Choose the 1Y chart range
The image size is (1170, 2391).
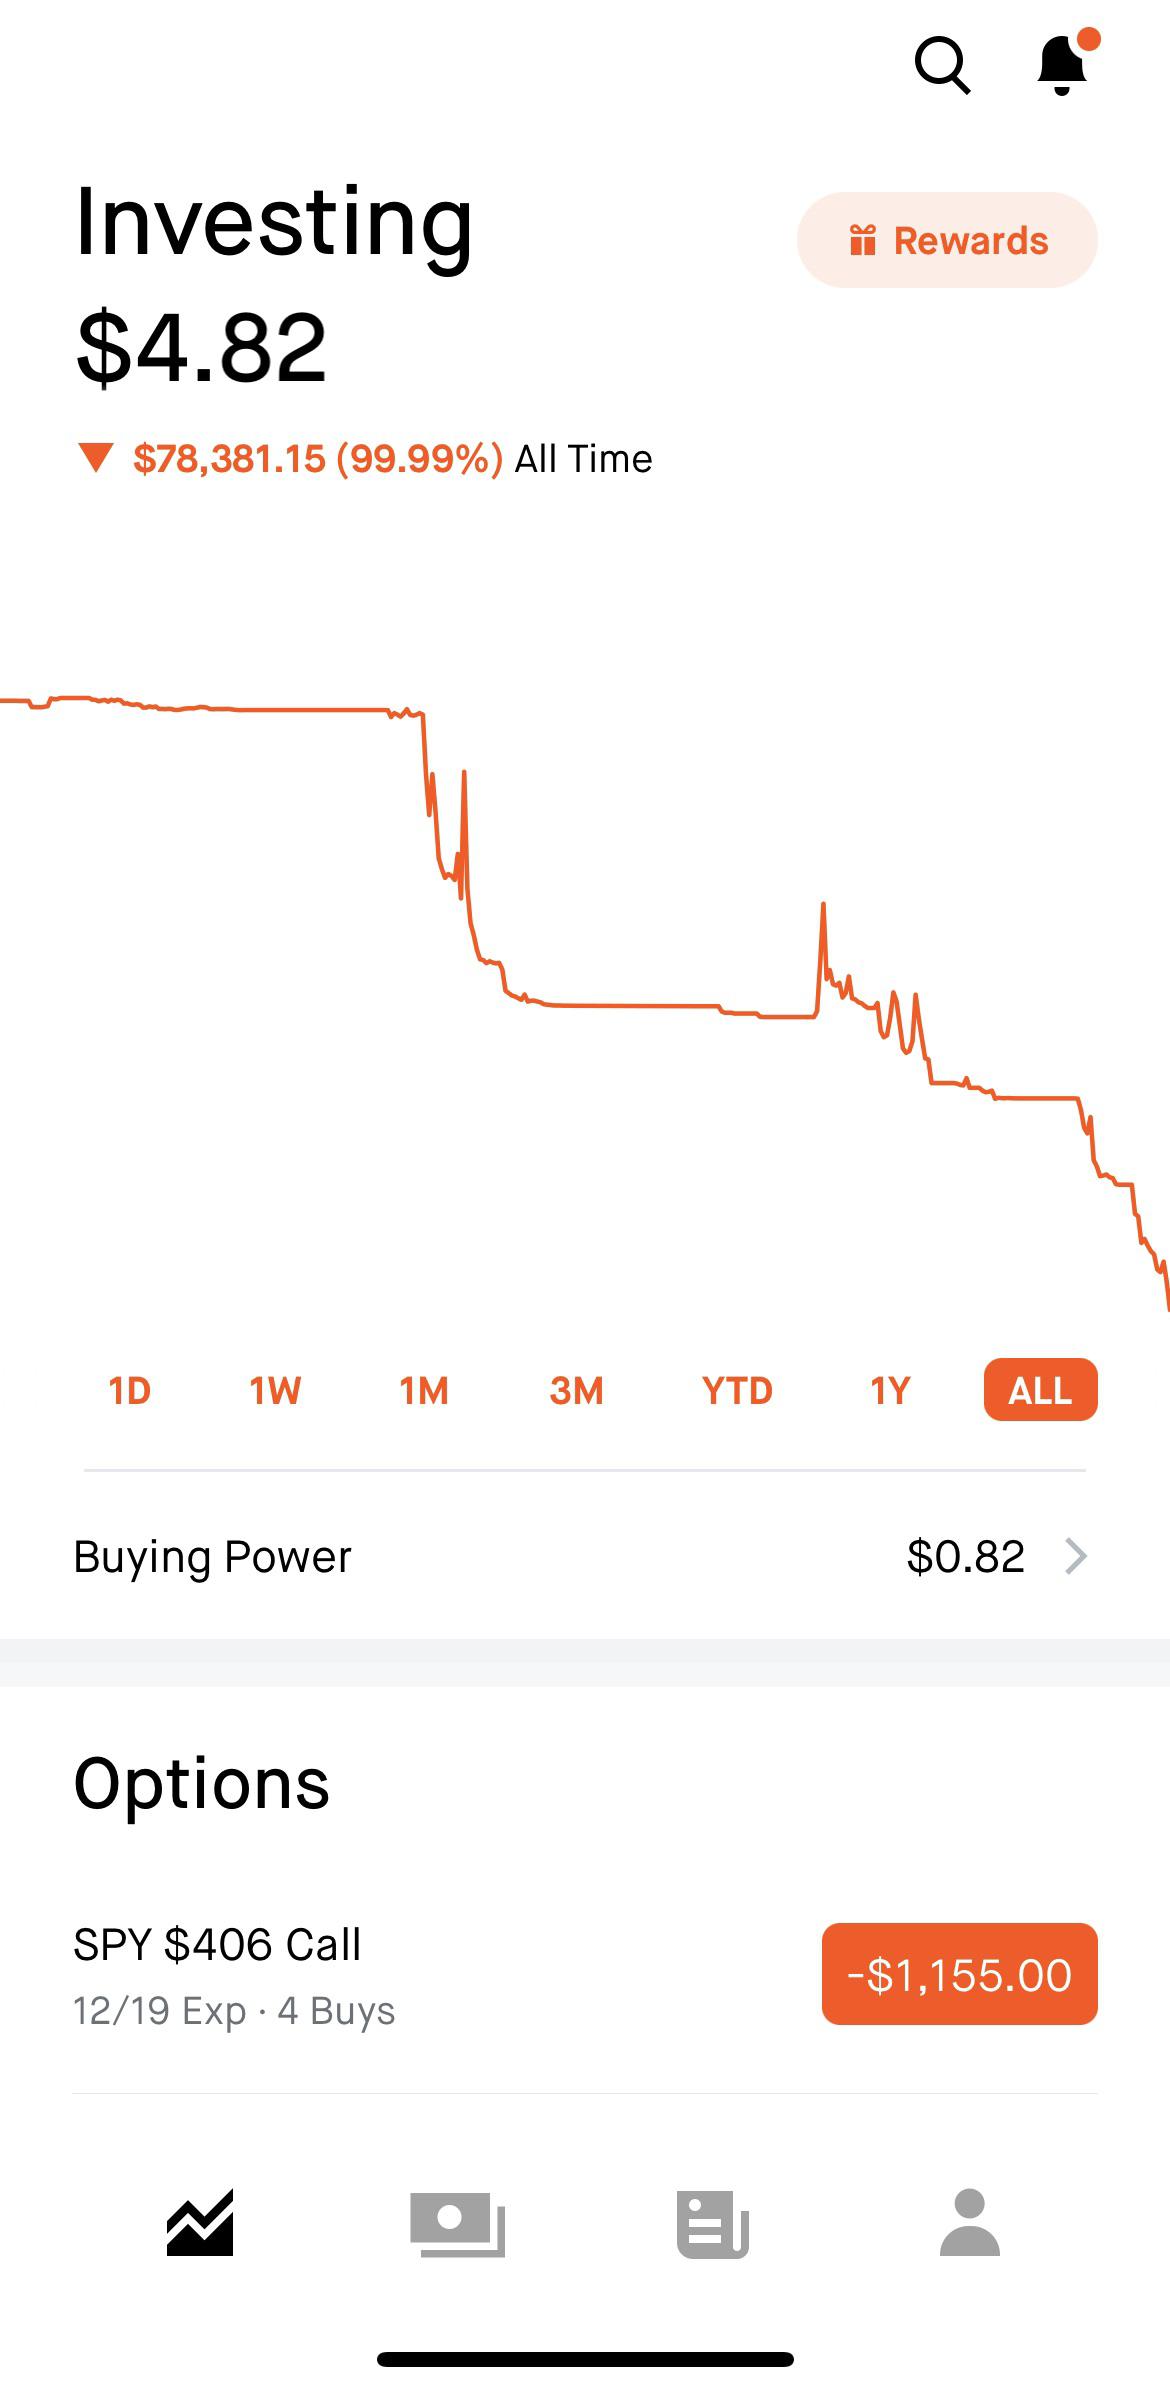pos(890,1390)
